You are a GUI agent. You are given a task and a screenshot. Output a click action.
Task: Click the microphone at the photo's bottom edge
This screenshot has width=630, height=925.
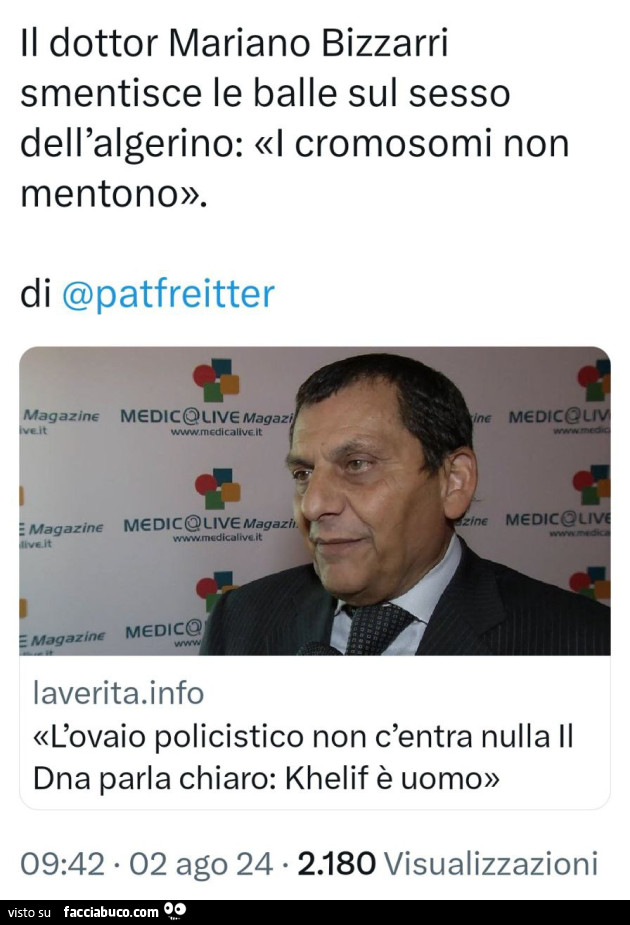point(318,648)
